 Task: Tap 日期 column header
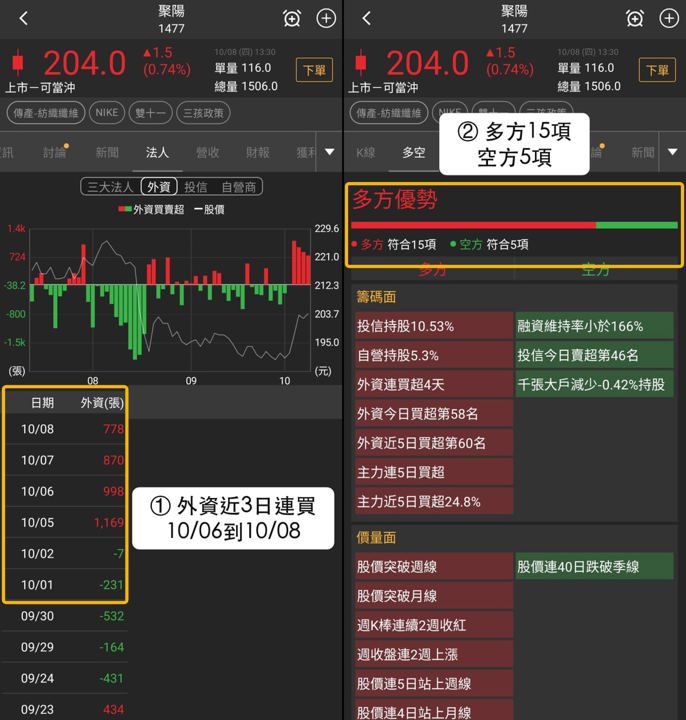[x=42, y=403]
